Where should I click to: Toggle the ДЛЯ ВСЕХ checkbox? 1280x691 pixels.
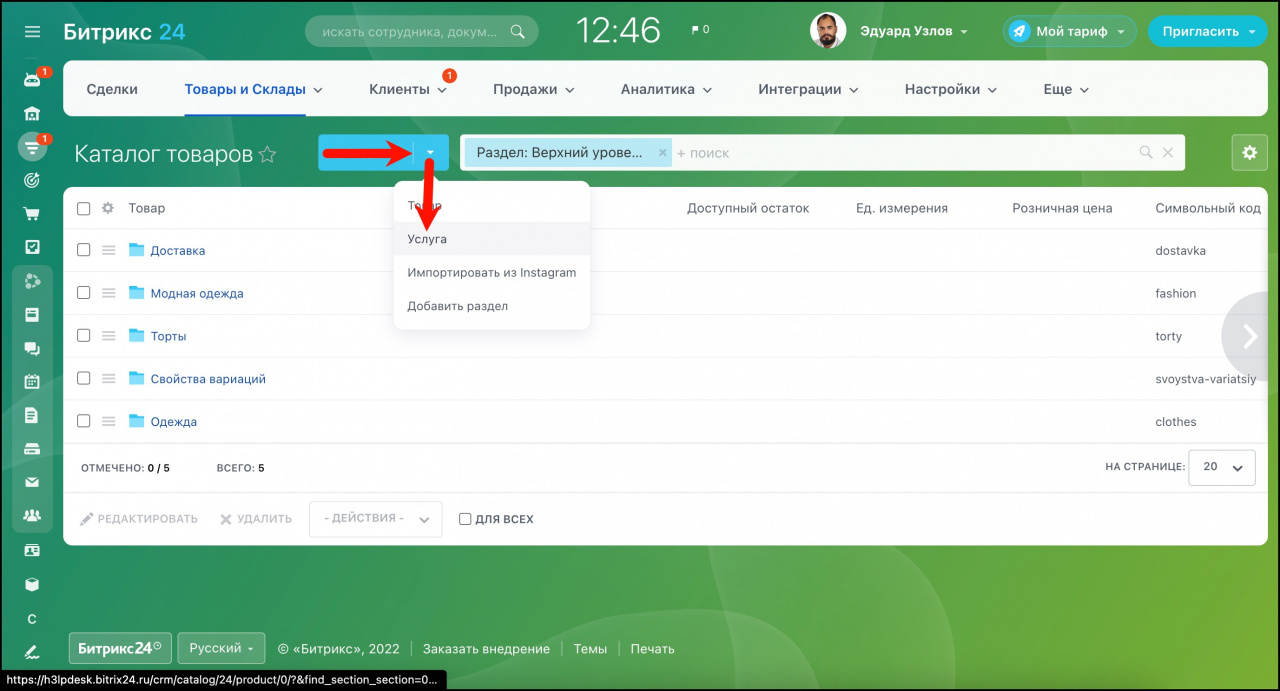tap(465, 519)
